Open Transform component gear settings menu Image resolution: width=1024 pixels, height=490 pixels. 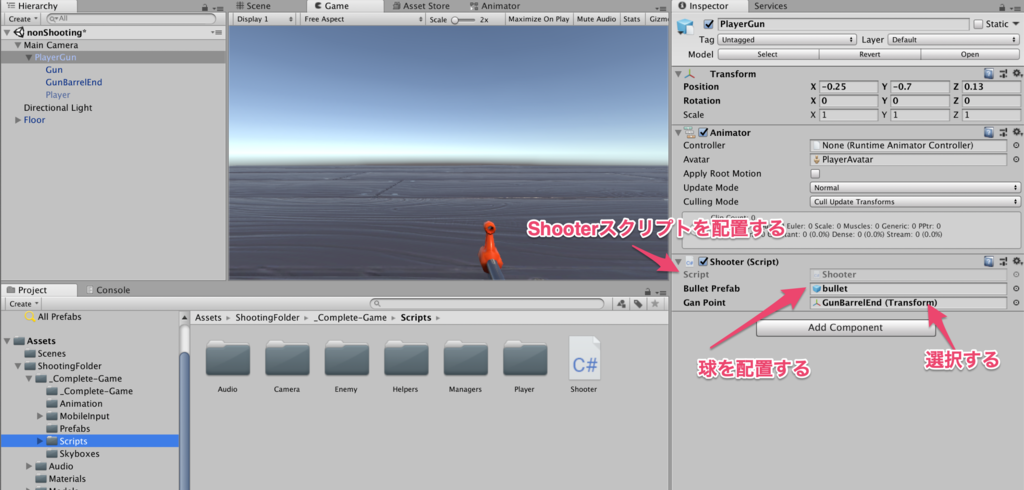point(1017,74)
